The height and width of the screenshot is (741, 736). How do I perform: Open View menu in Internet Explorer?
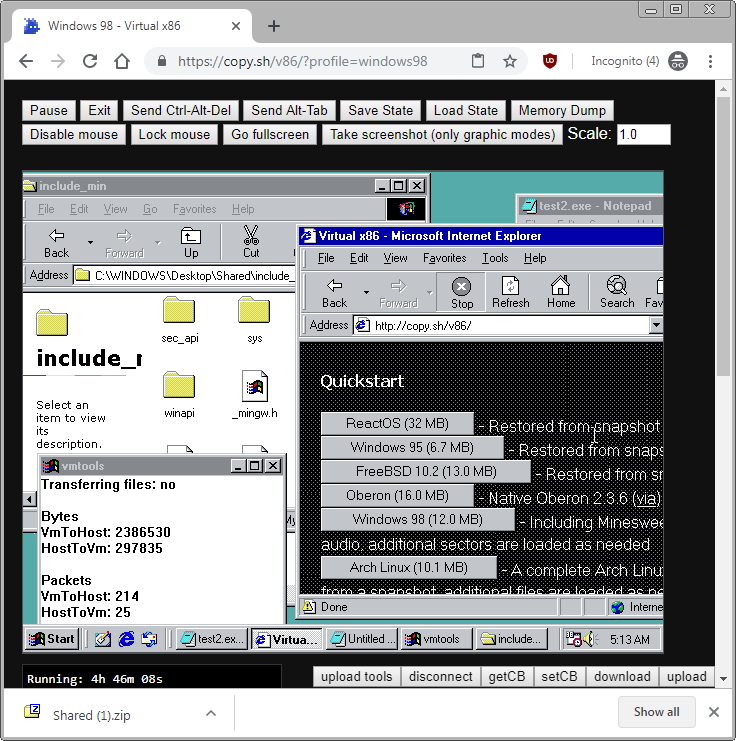395,258
